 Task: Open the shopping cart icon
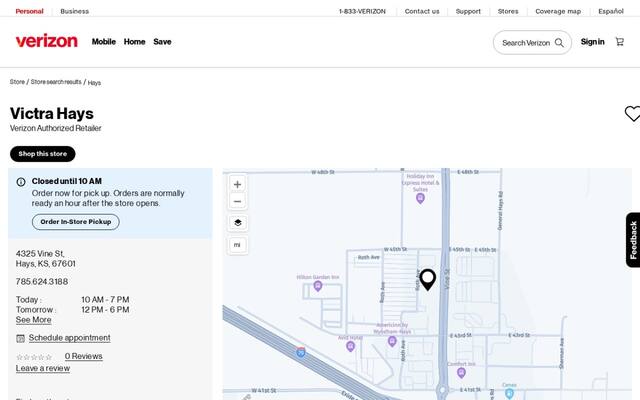click(x=620, y=42)
